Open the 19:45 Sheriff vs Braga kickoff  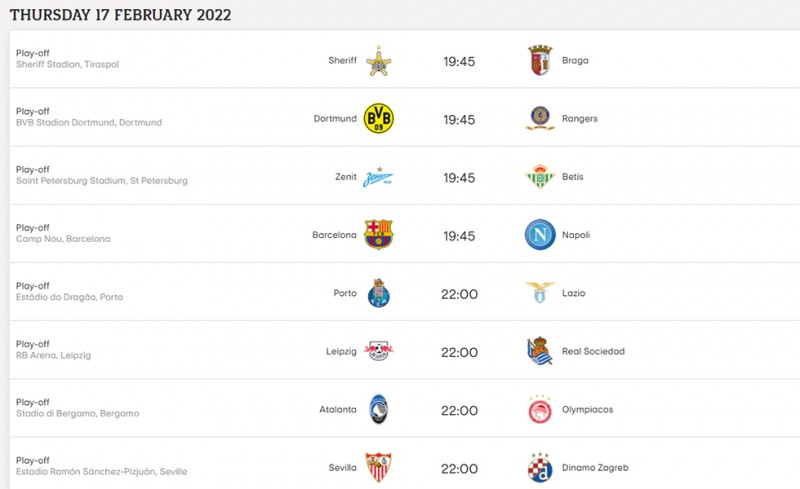click(x=459, y=61)
